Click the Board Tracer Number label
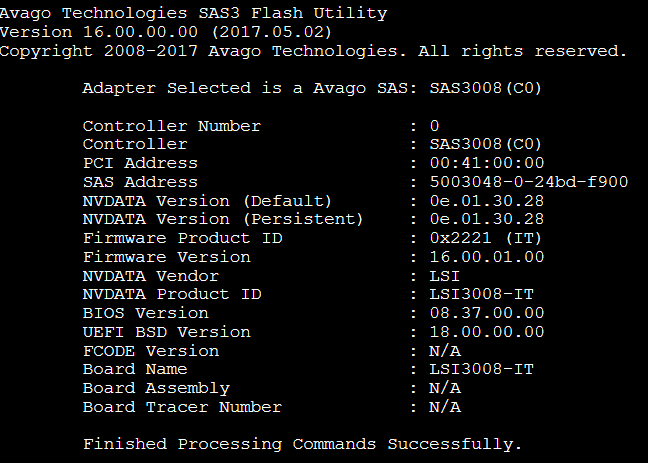 182,407
